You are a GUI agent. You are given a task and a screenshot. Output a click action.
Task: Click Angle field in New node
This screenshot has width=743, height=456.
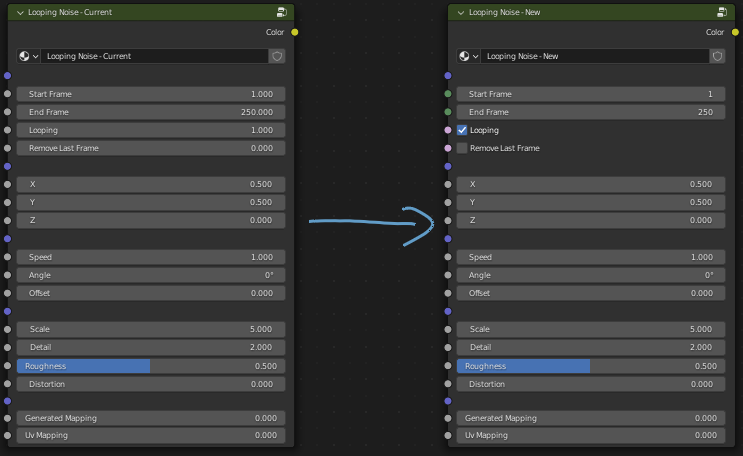point(591,275)
